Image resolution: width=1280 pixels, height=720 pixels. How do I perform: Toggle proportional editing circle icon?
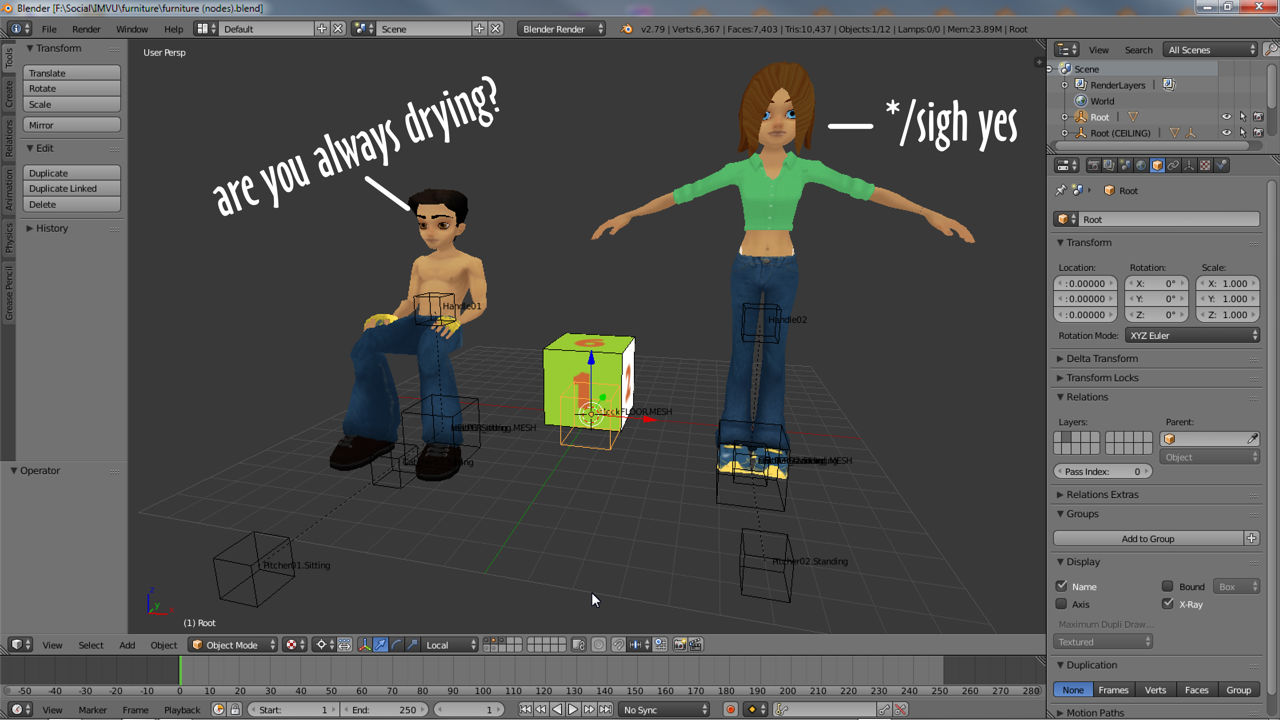pyautogui.click(x=599, y=645)
